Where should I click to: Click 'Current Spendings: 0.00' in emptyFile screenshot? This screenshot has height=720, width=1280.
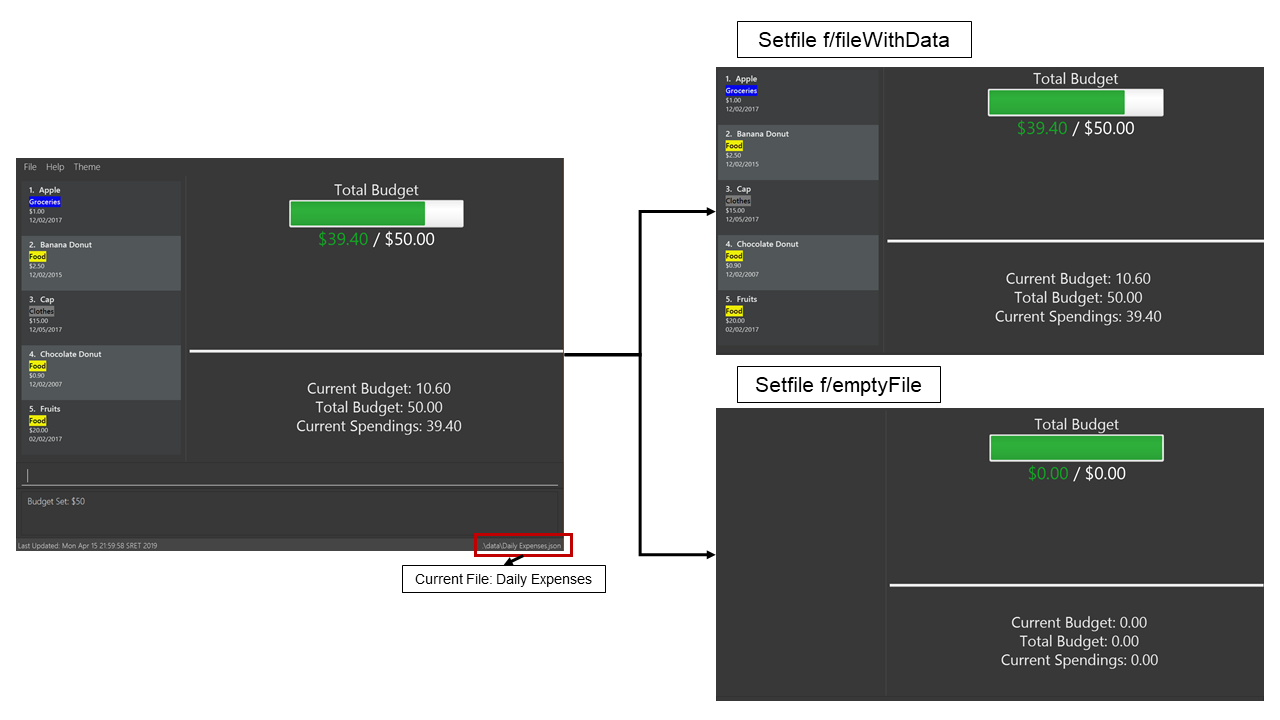[1079, 660]
